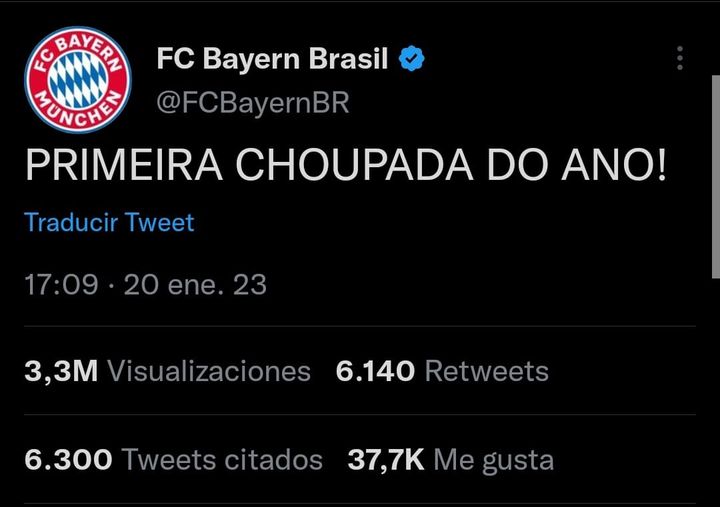The width and height of the screenshot is (720, 507).
Task: Open the Retweets list
Action: pyautogui.click(x=487, y=371)
